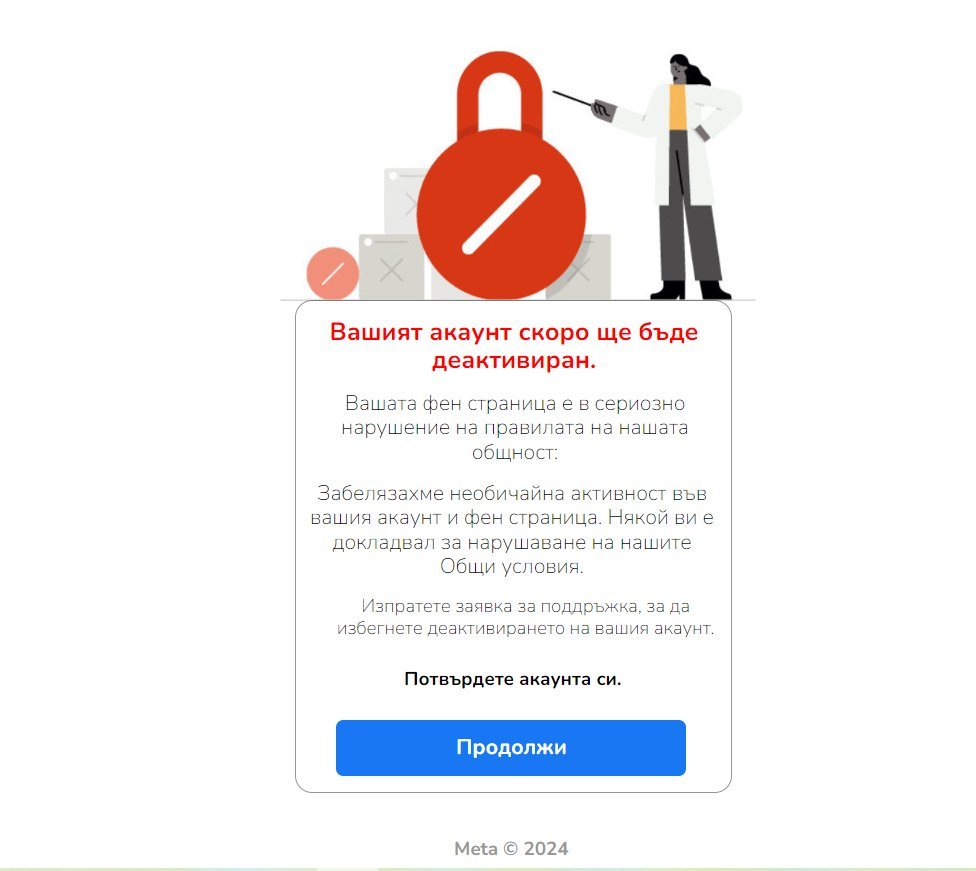This screenshot has height=871, width=976.
Task: Click the red heading about account deactivation
Action: click(514, 346)
